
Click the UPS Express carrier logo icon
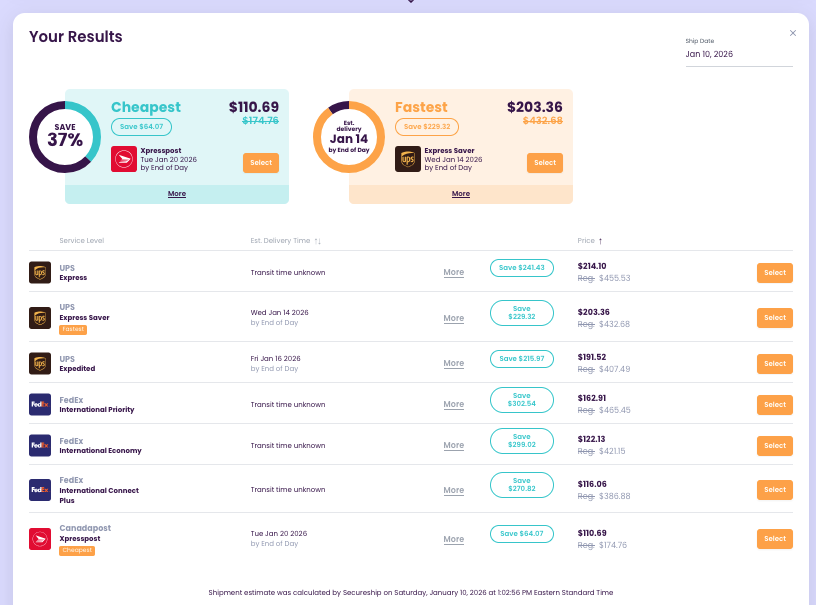coord(40,272)
